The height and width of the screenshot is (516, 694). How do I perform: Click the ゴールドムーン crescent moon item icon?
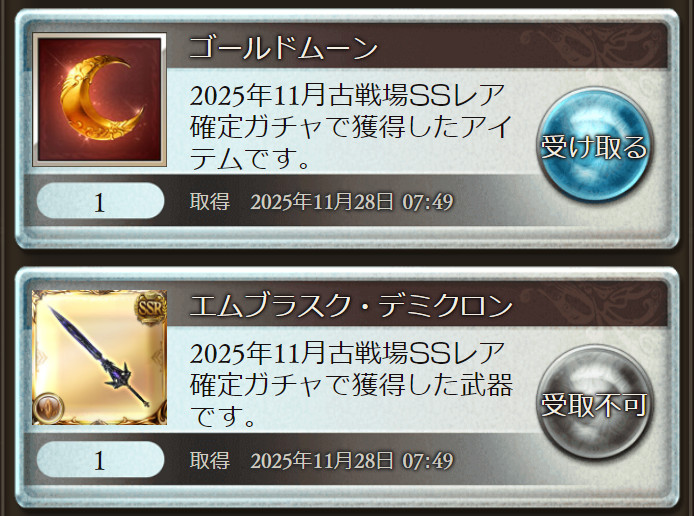coord(100,99)
